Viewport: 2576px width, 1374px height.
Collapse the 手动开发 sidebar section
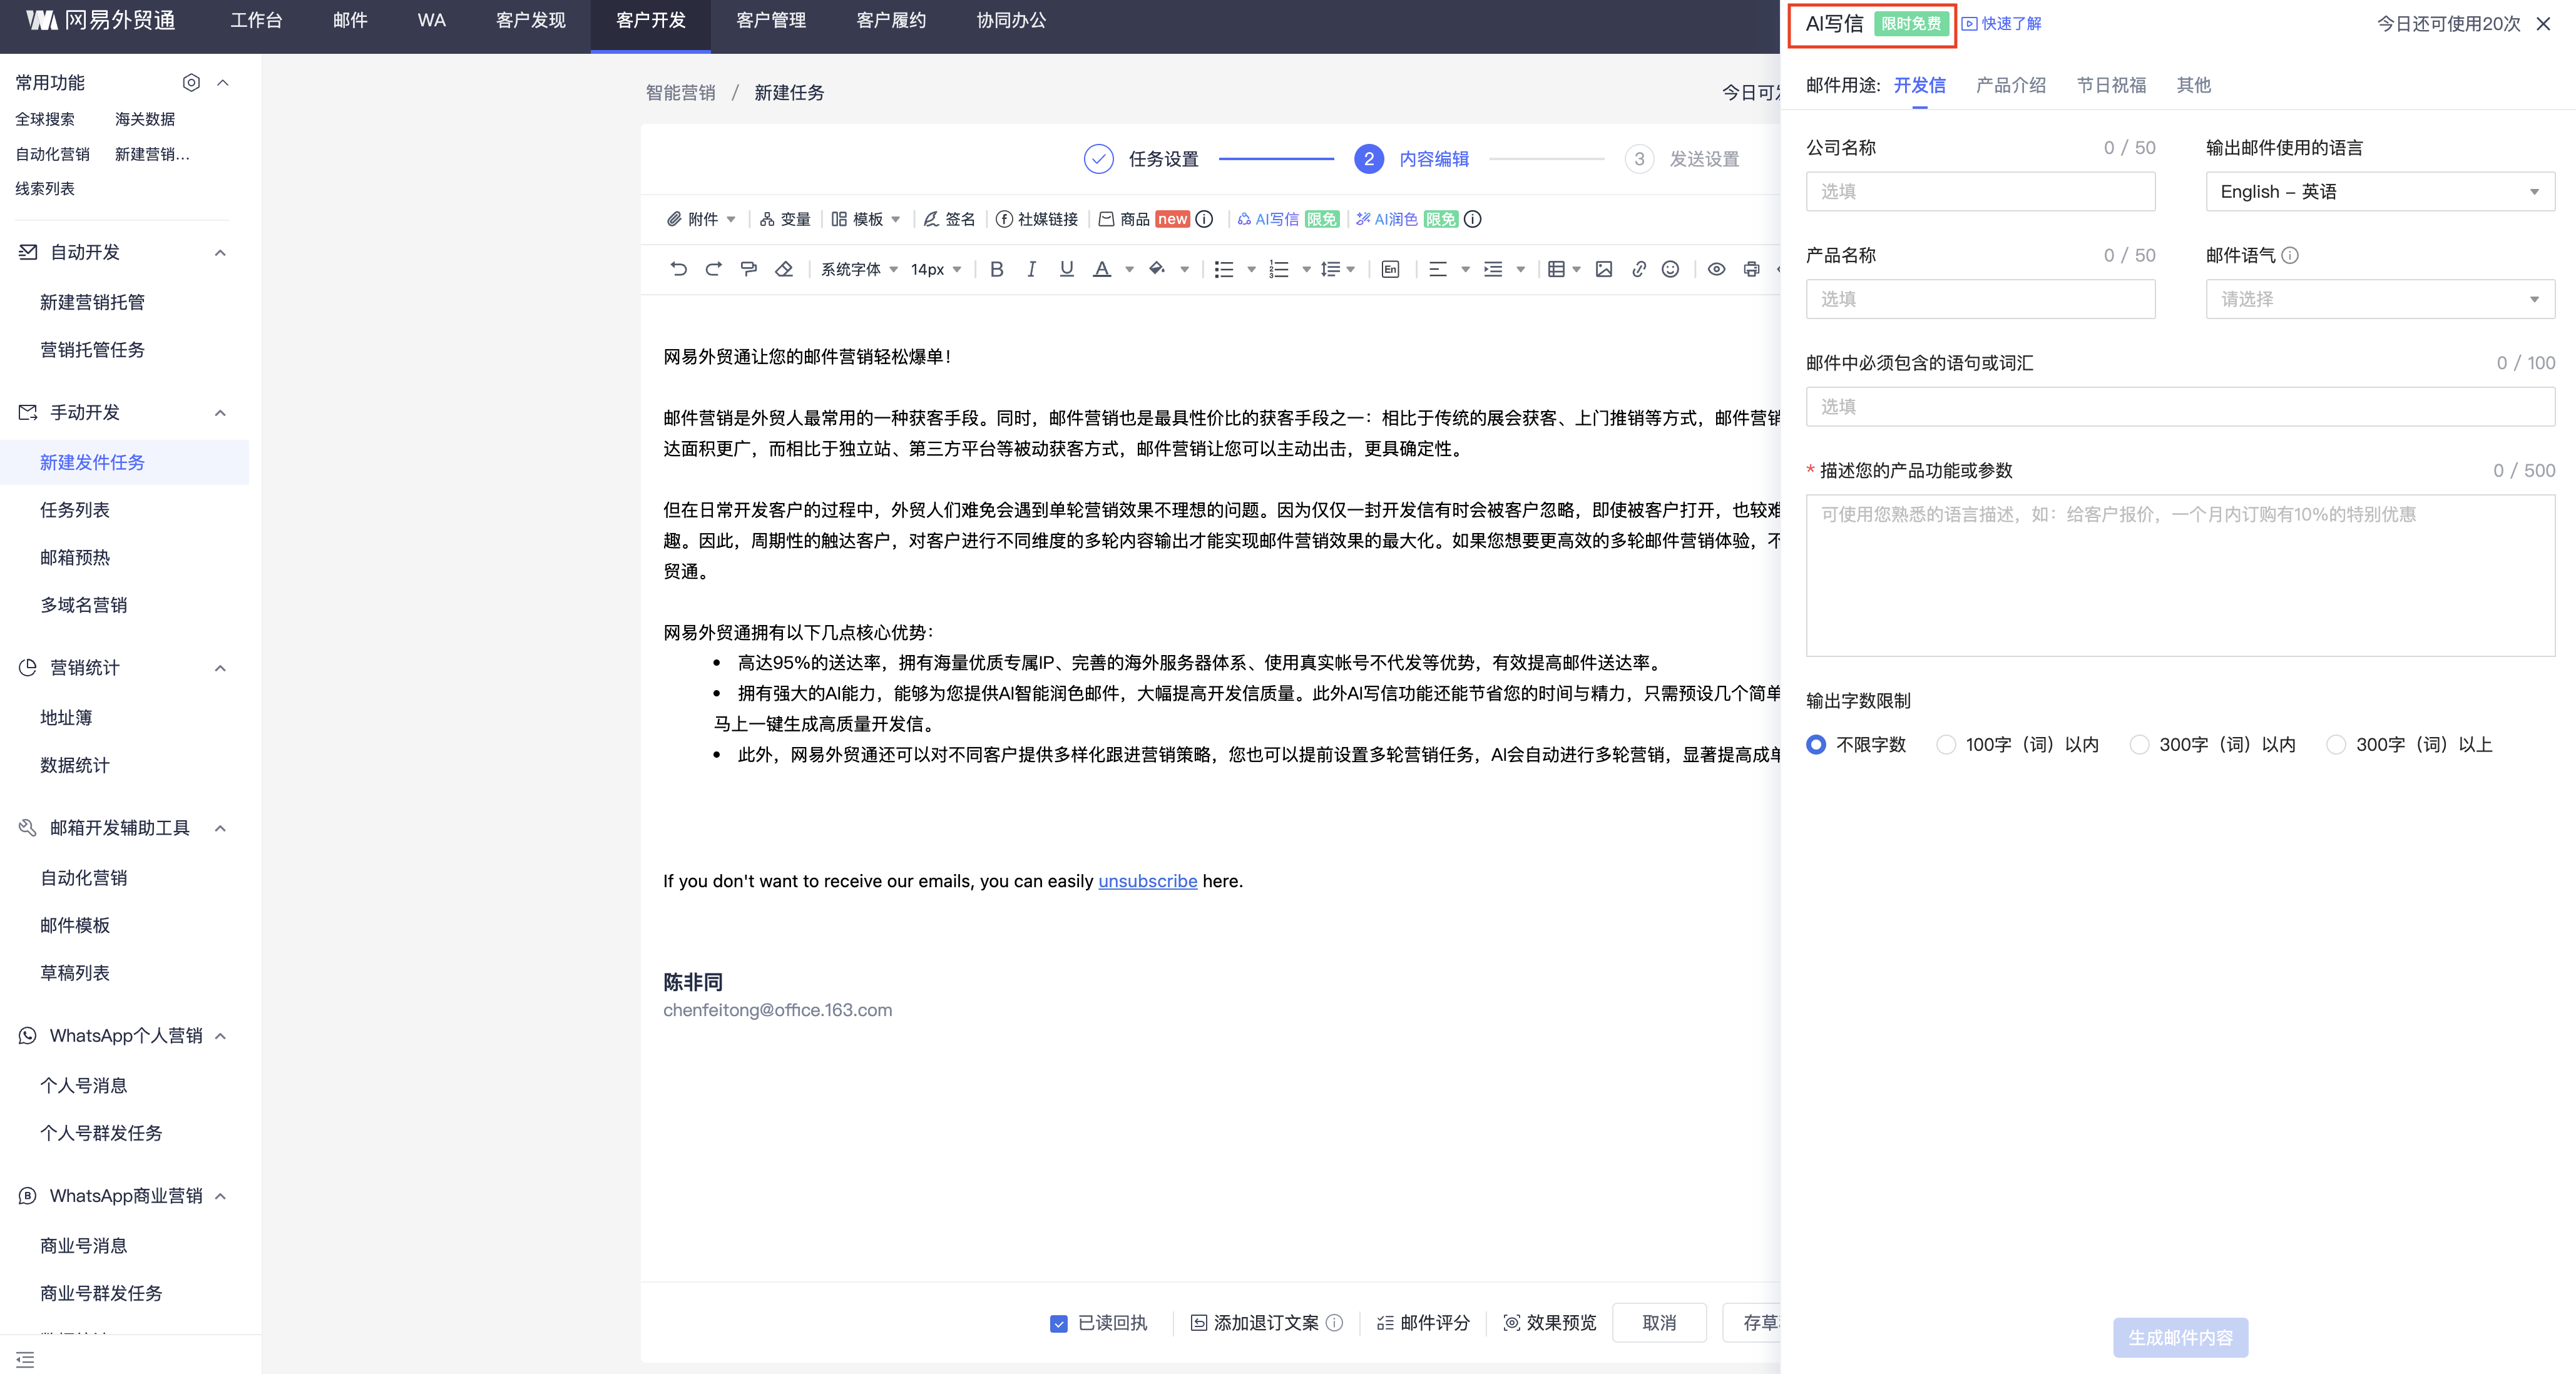[x=220, y=412]
